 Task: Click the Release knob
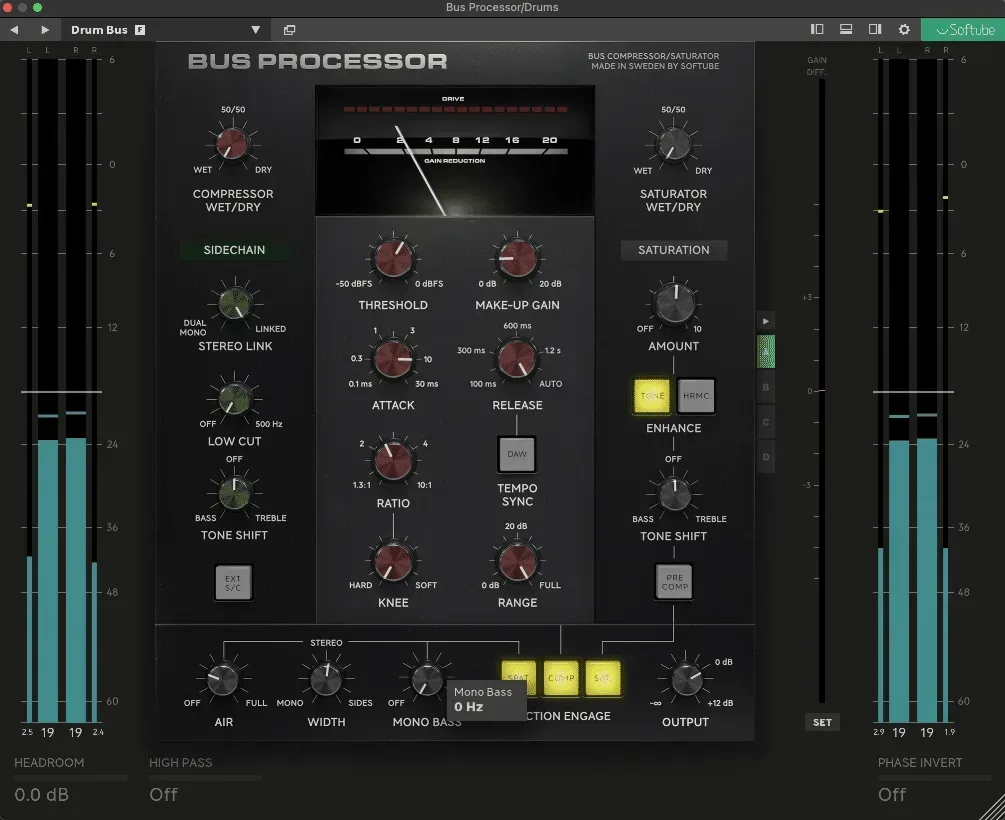[x=517, y=358]
